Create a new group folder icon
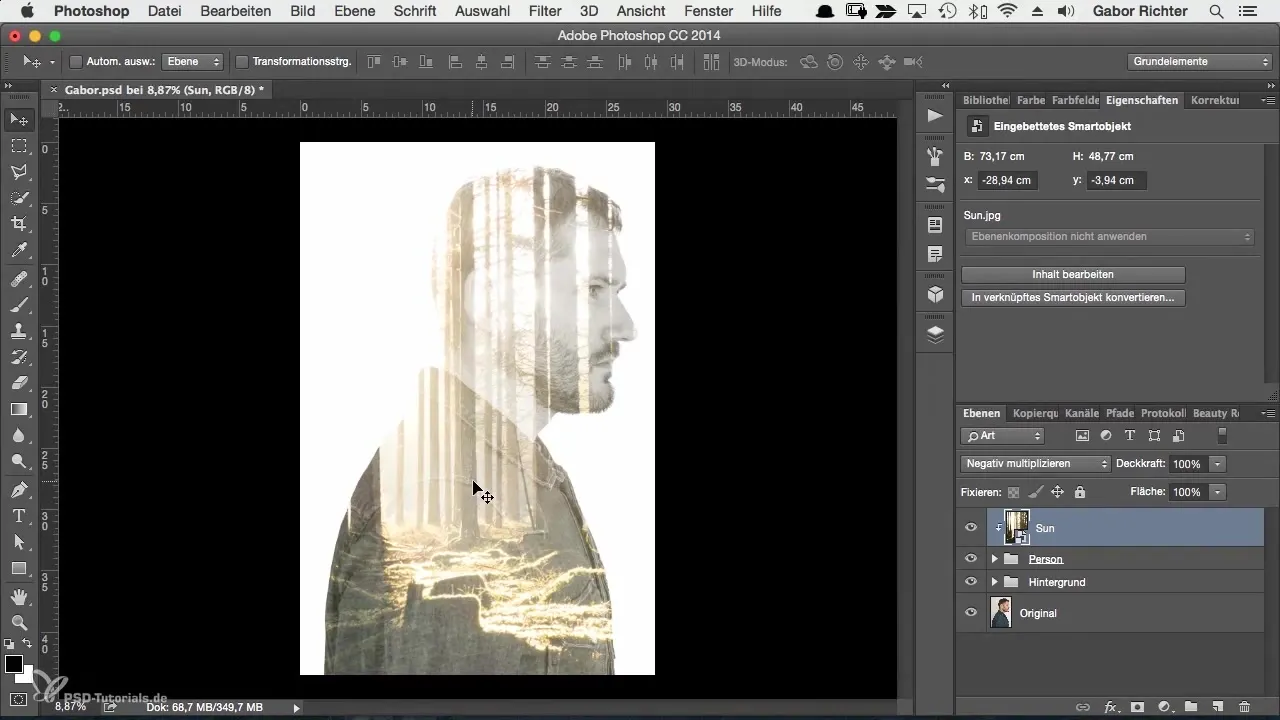This screenshot has width=1280, height=720. 1191,707
